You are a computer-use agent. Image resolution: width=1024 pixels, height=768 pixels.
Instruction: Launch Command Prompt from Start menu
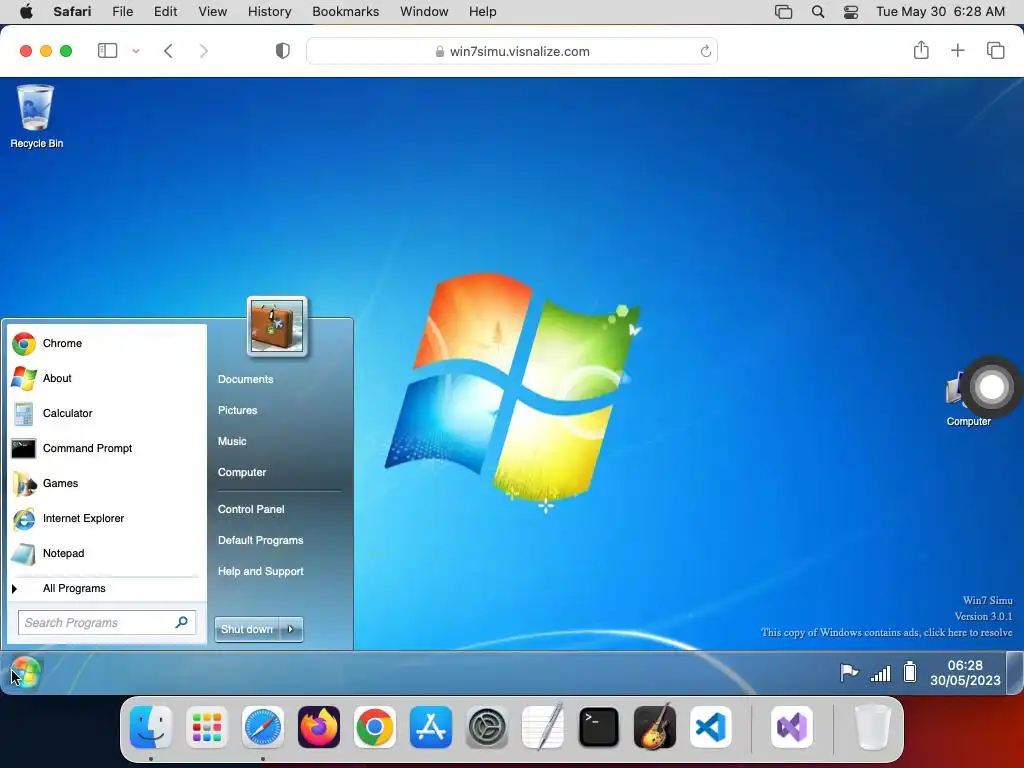pyautogui.click(x=107, y=448)
